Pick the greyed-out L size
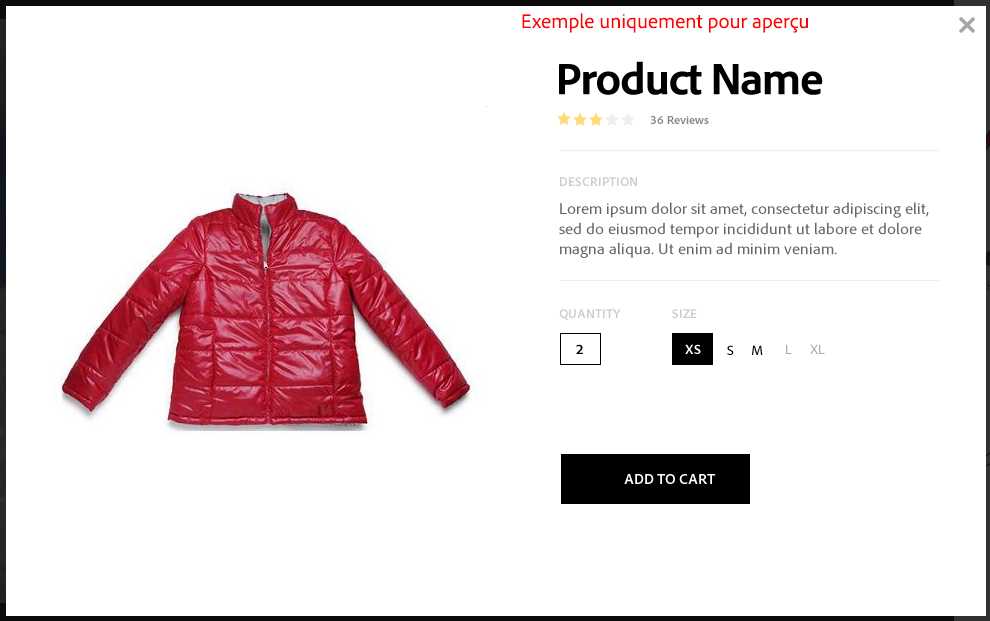This screenshot has width=990, height=621. coord(788,350)
